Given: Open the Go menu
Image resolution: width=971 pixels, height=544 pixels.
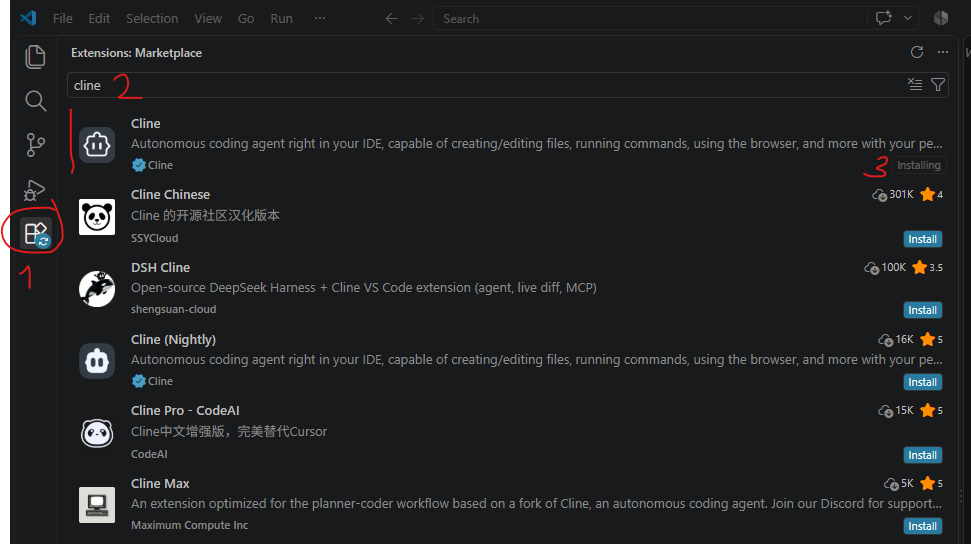Looking at the screenshot, I should [246, 19].
